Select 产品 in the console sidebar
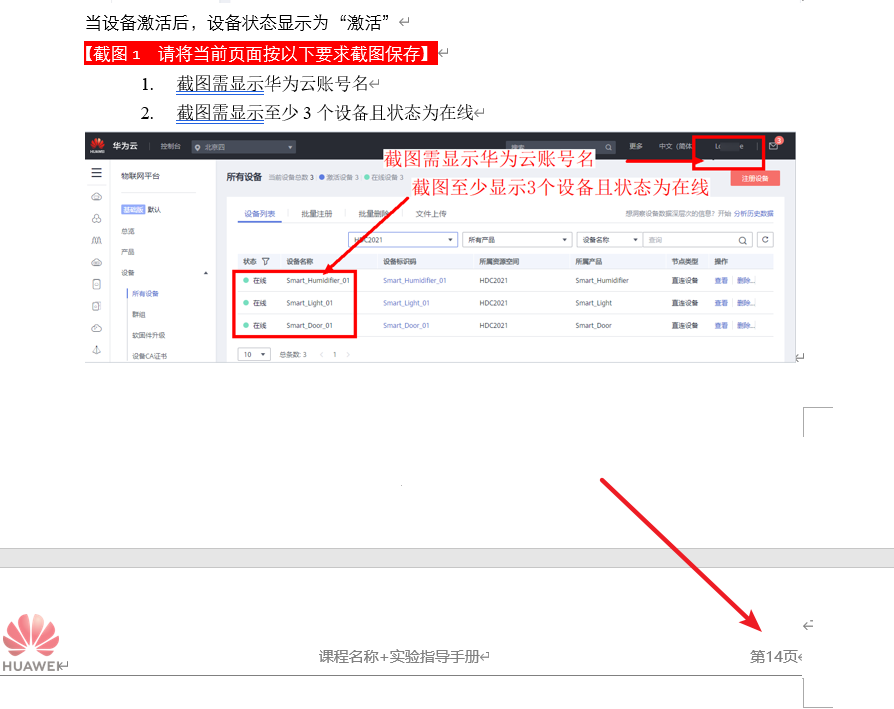 click(x=128, y=252)
